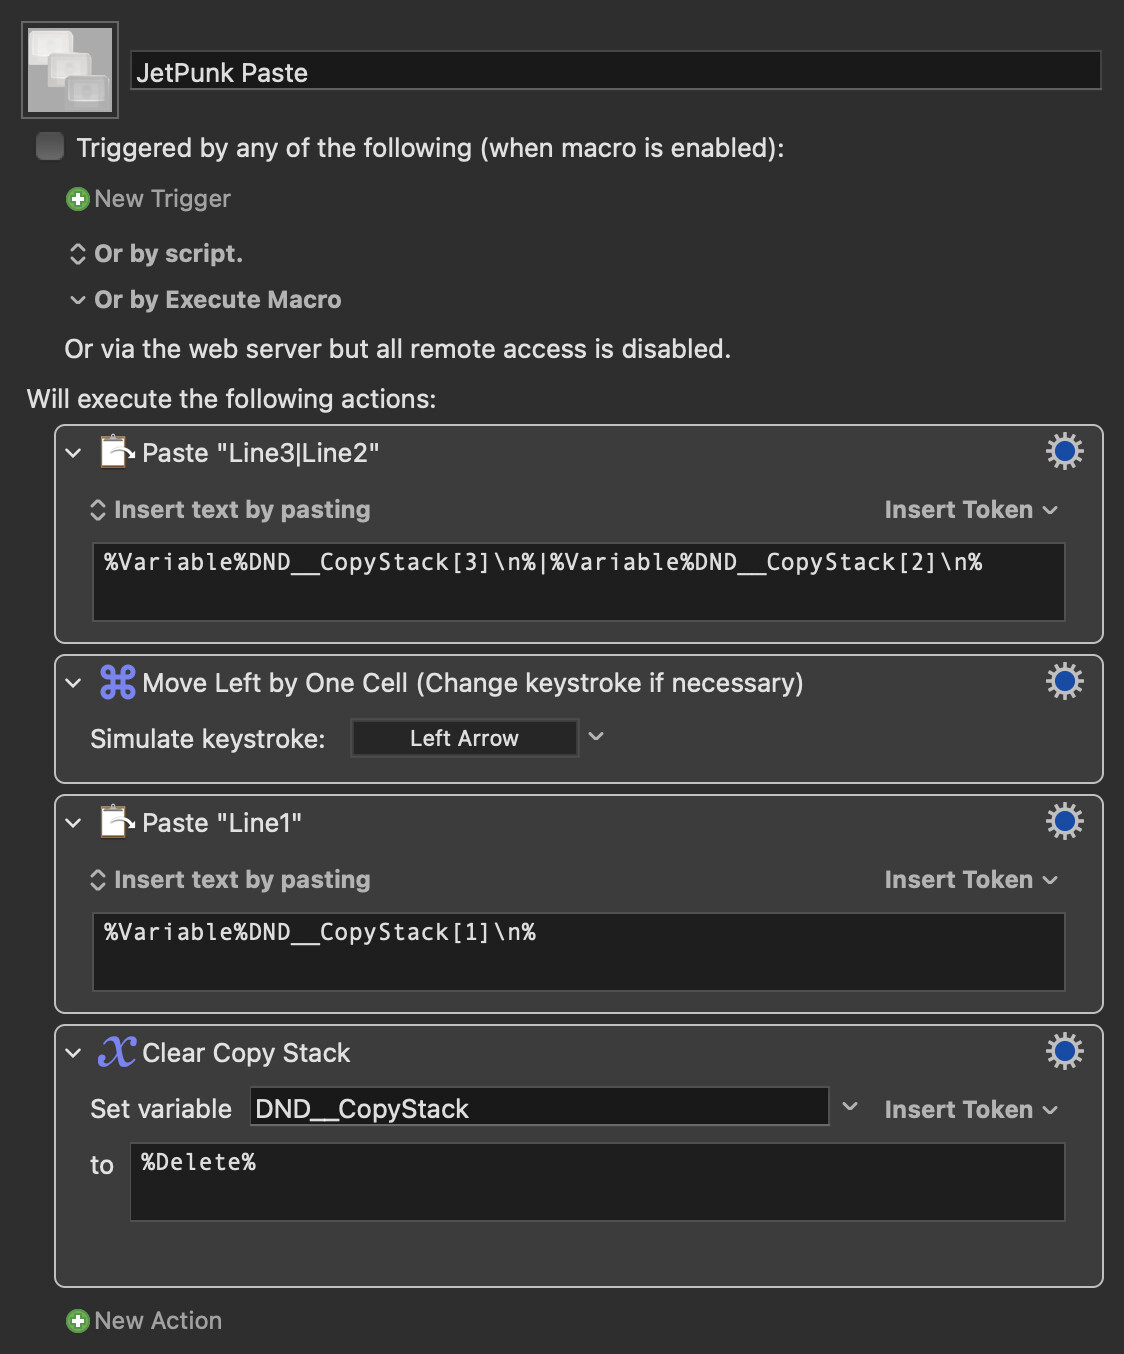This screenshot has height=1354, width=1124.
Task: Collapse the Paste "Line1" action
Action: pyautogui.click(x=73, y=823)
